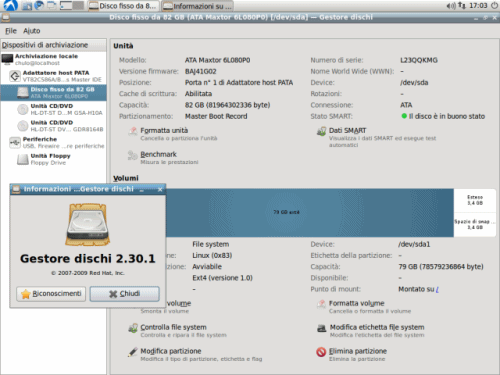
Task: Open the File menu
Action: [11, 31]
